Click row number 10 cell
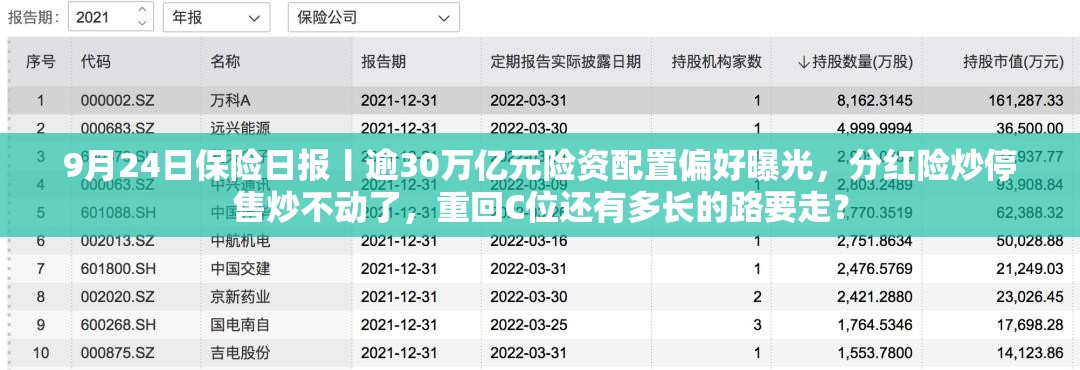This screenshot has height=370, width=1080. [41, 353]
